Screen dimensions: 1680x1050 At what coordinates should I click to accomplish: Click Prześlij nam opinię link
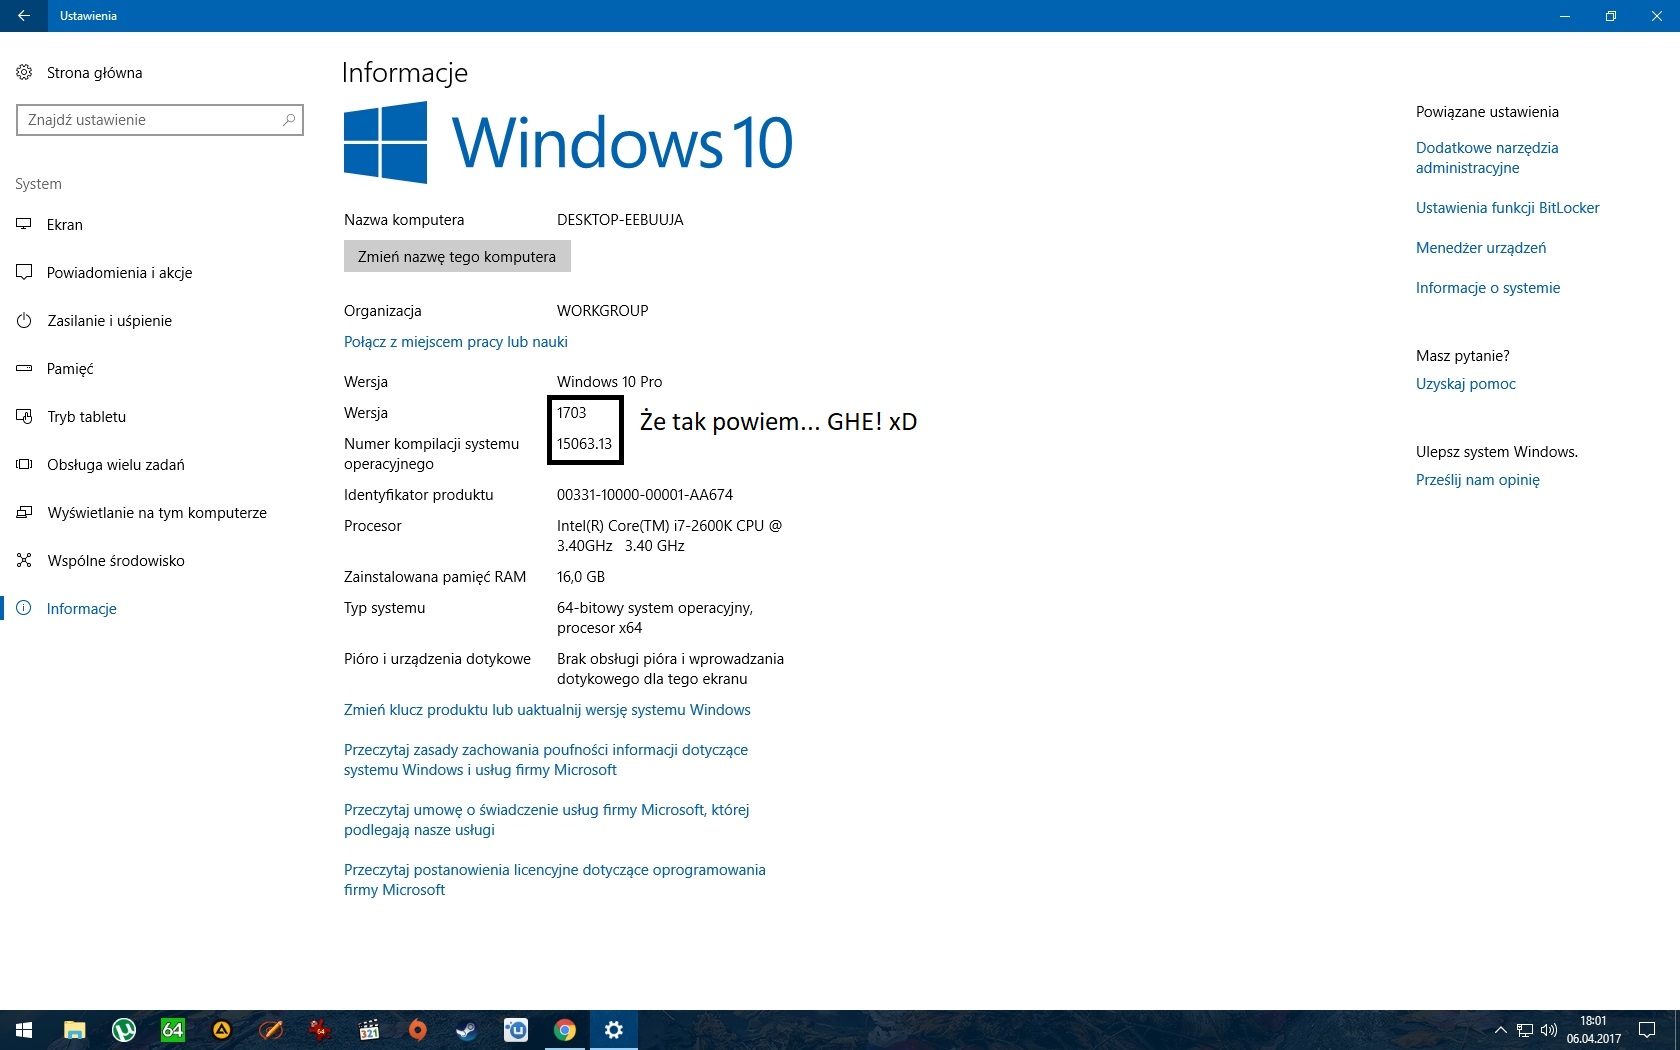[x=1478, y=480]
